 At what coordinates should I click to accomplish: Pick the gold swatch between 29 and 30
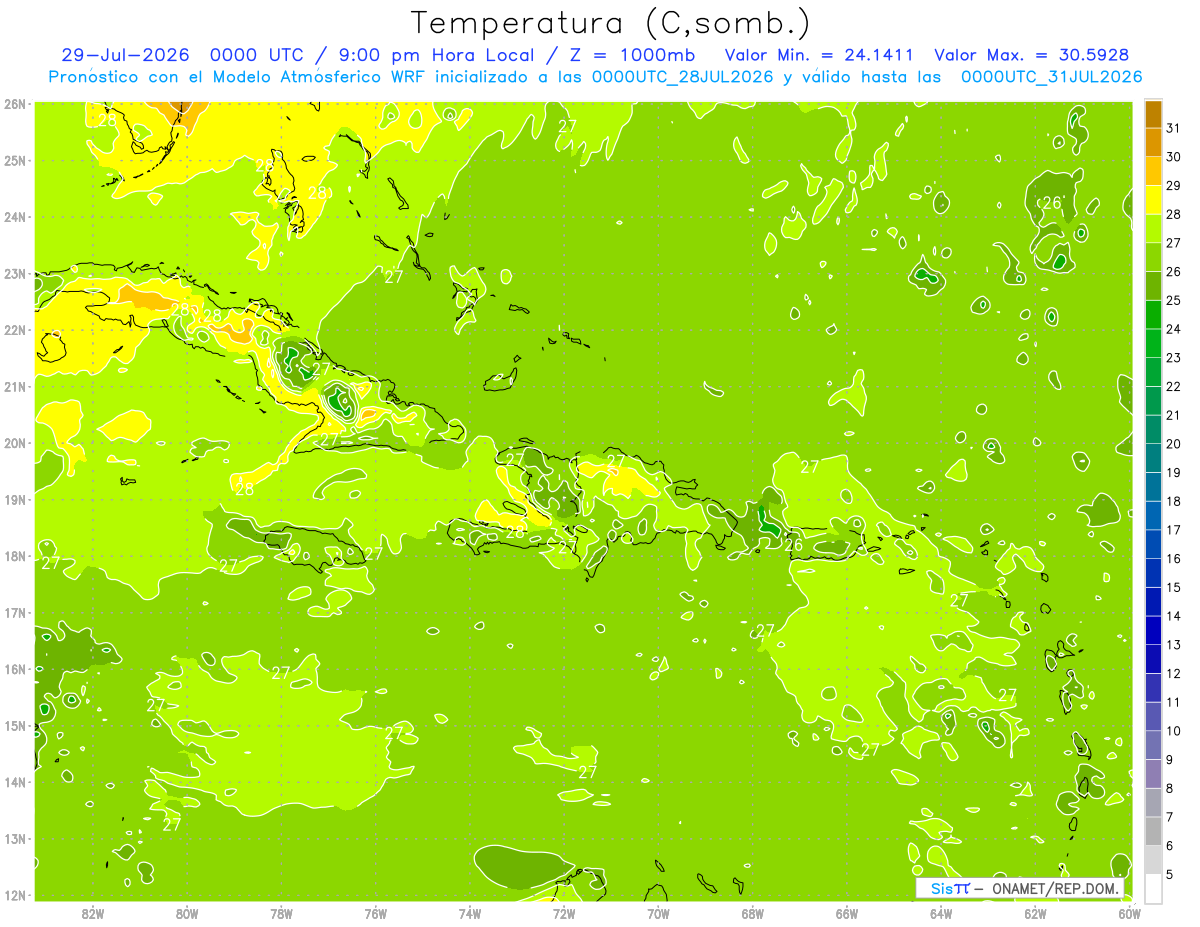click(x=1153, y=170)
